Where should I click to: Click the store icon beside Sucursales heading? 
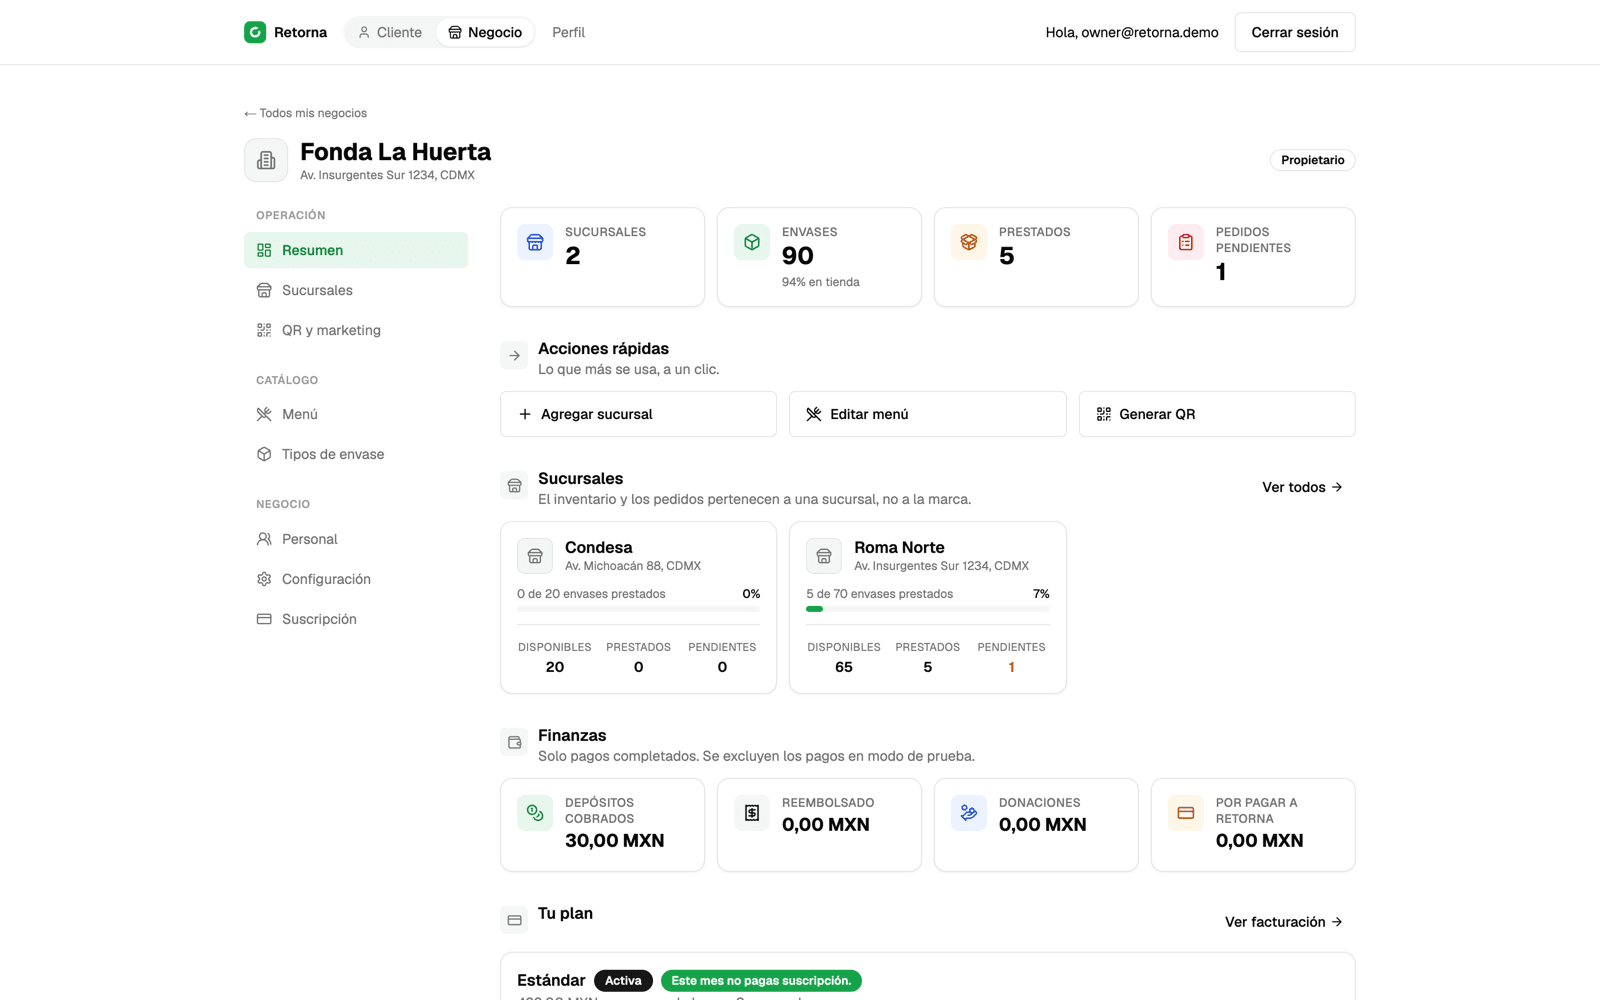pos(514,485)
